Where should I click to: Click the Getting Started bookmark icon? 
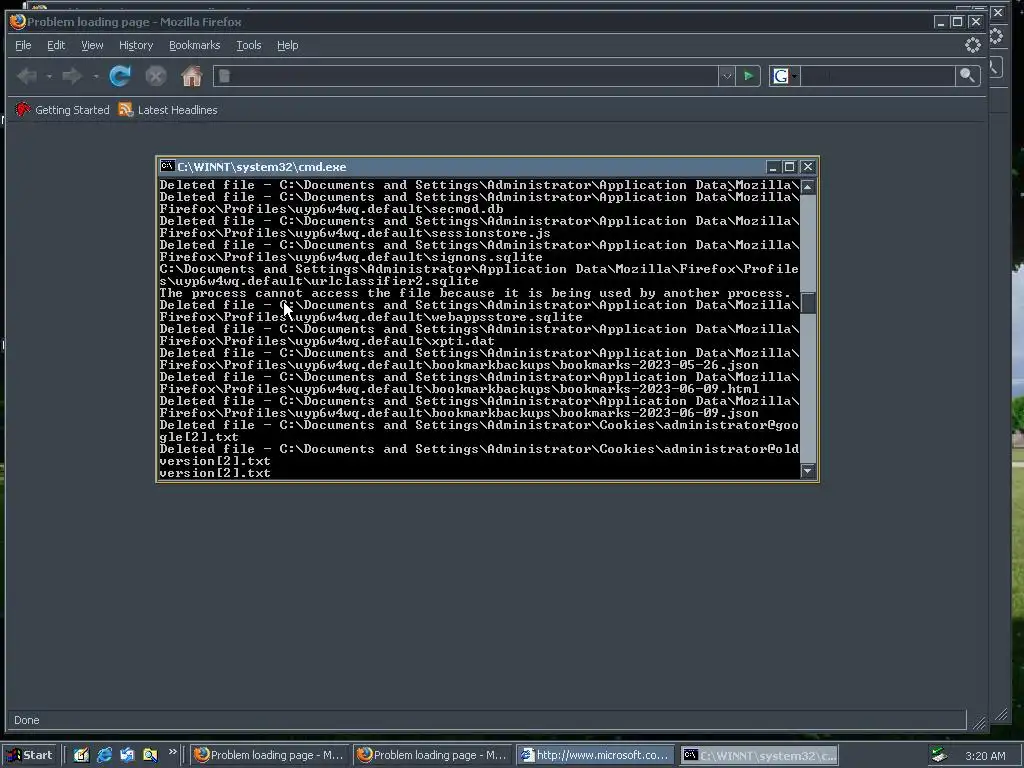click(23, 109)
